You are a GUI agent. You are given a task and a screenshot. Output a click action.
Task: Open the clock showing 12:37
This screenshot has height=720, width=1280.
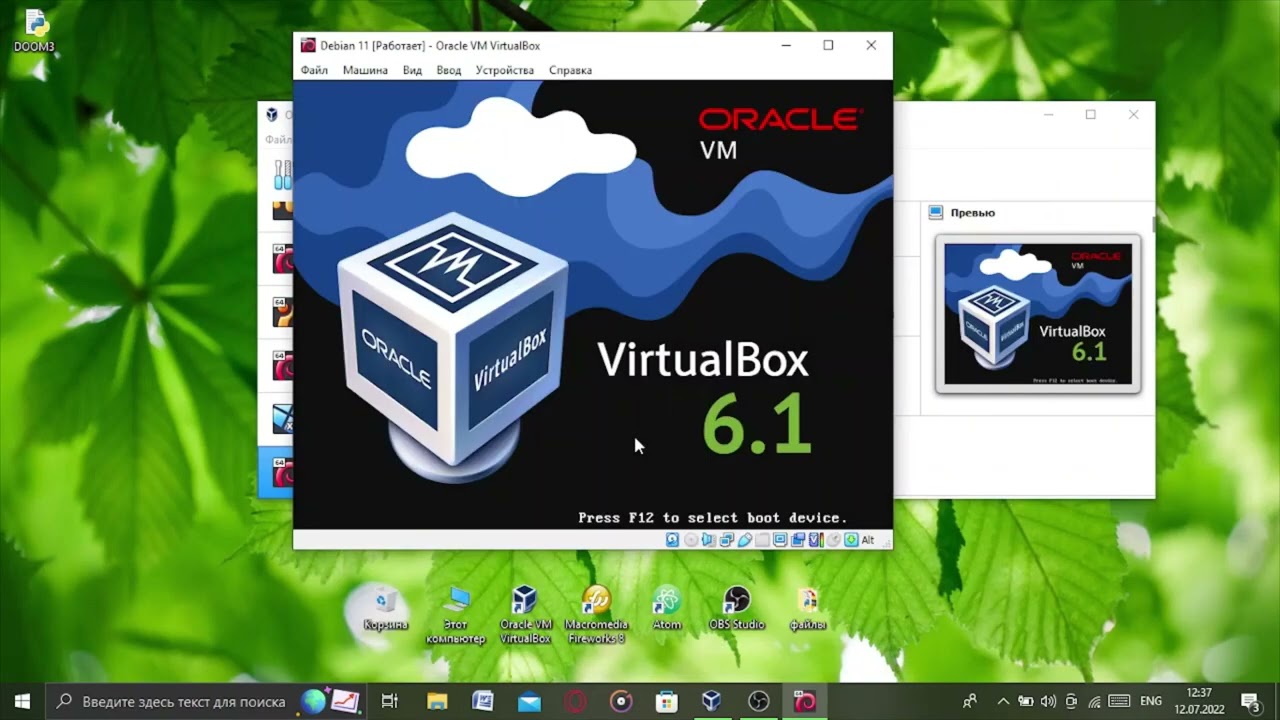click(x=1199, y=701)
